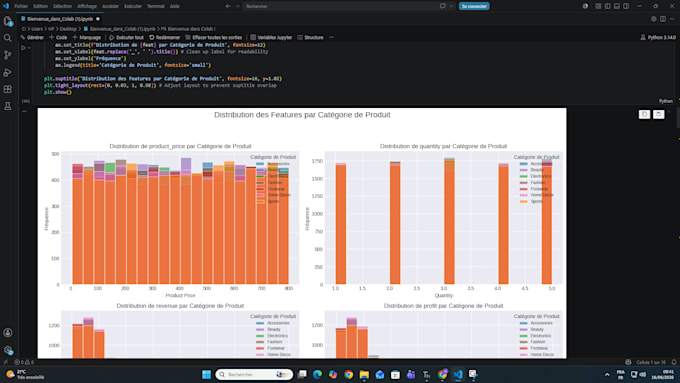Open notifications bell in status bar
This screenshot has width=680, height=383.
tap(674, 362)
